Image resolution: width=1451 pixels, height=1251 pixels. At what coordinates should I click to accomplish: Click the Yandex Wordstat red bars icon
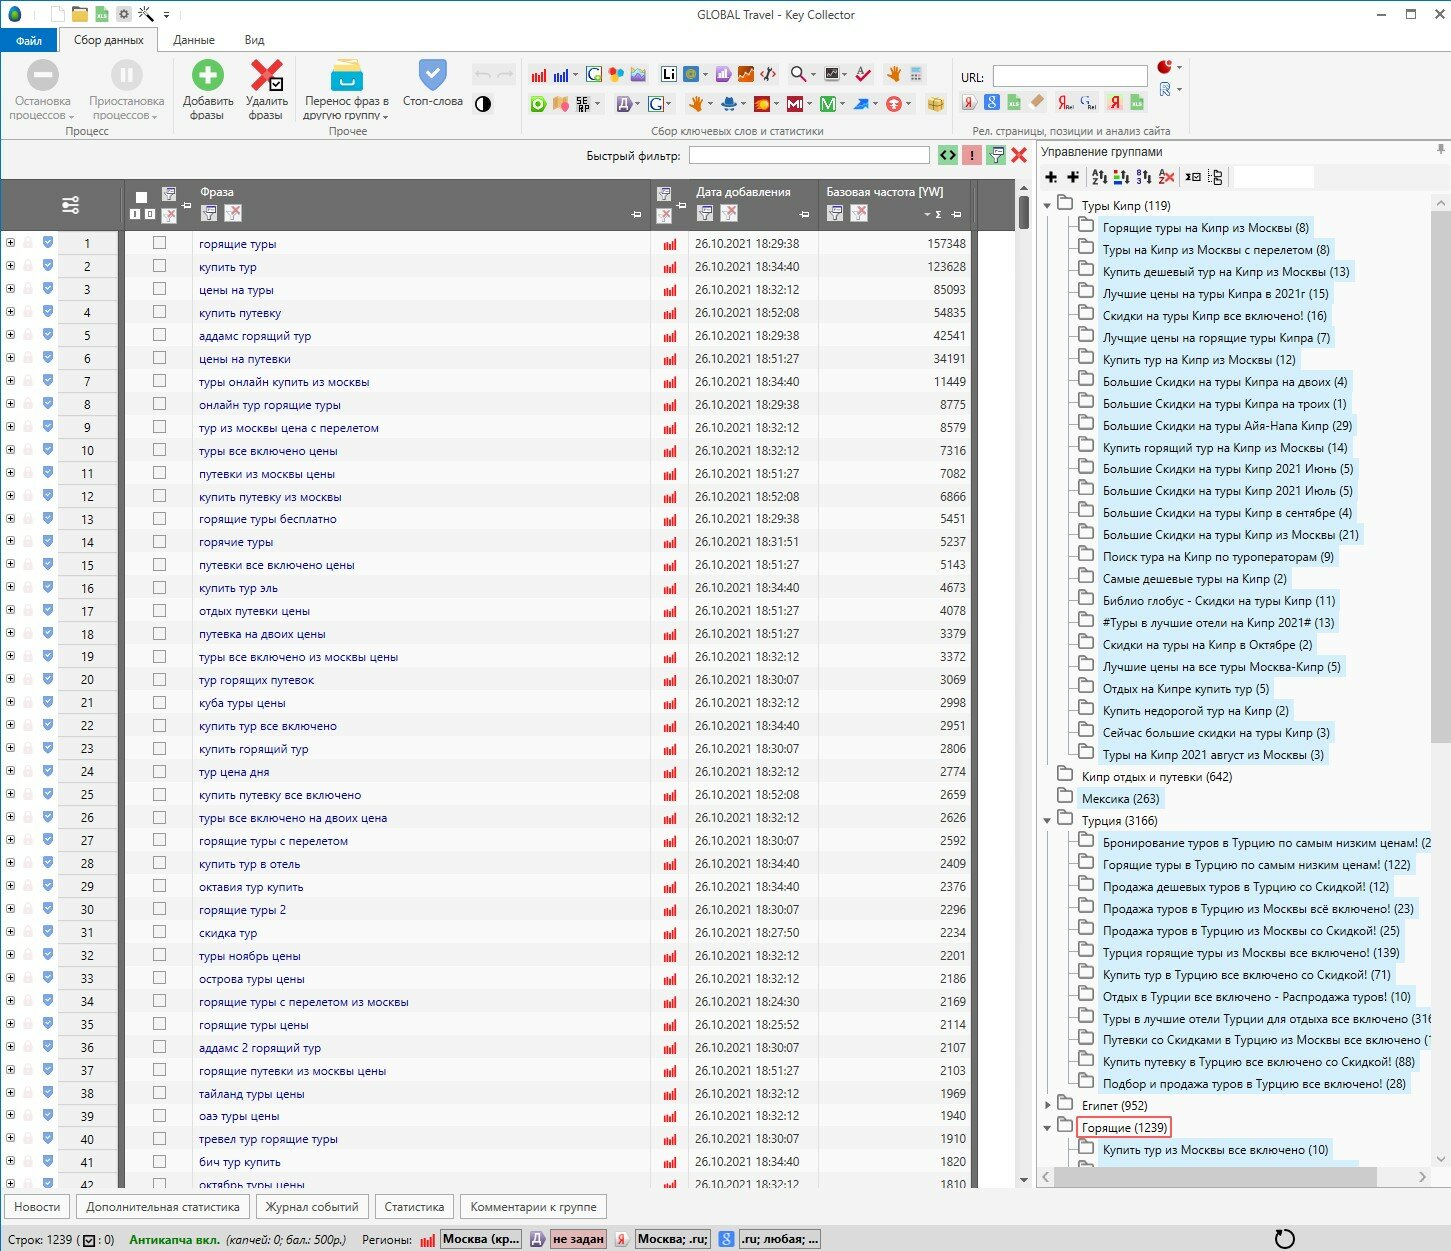tap(539, 74)
